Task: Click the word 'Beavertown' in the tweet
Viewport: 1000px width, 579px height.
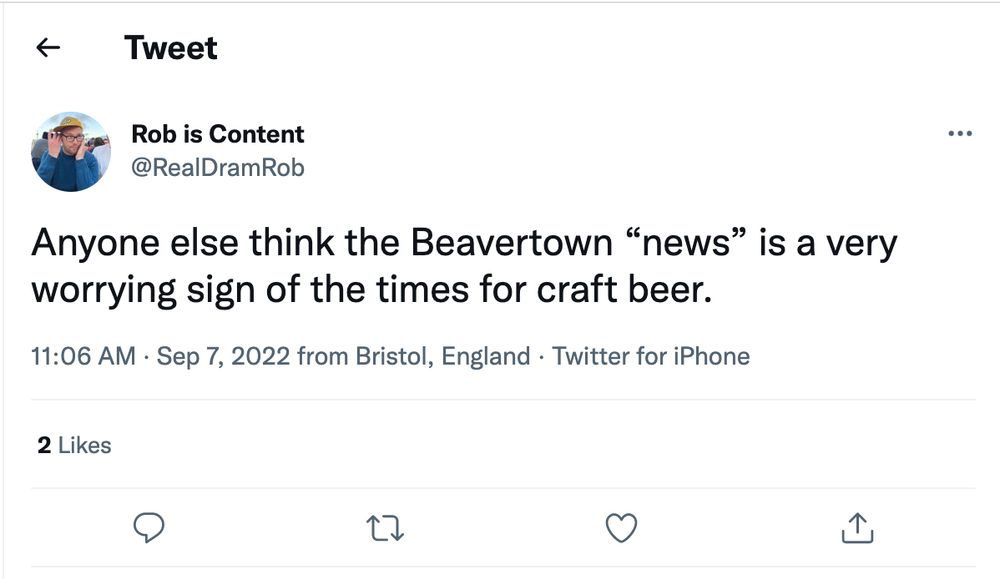Action: [520, 243]
